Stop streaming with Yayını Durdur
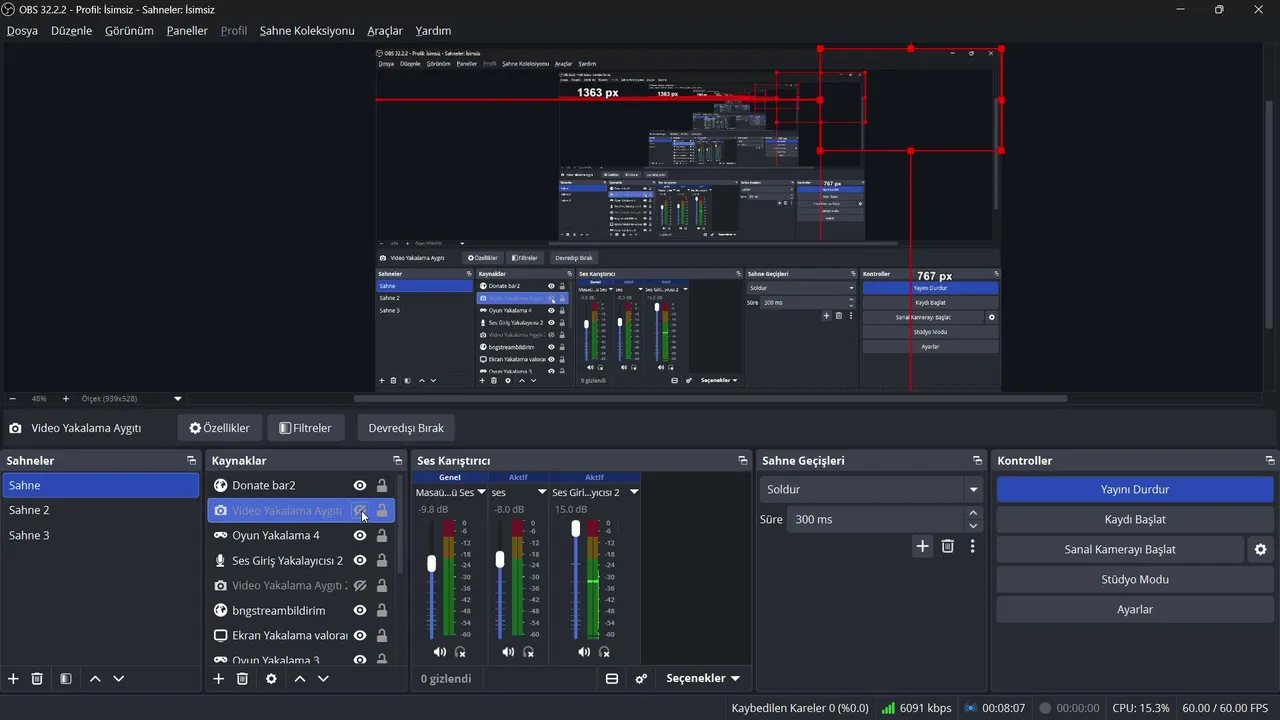1280x720 pixels. [1135, 490]
